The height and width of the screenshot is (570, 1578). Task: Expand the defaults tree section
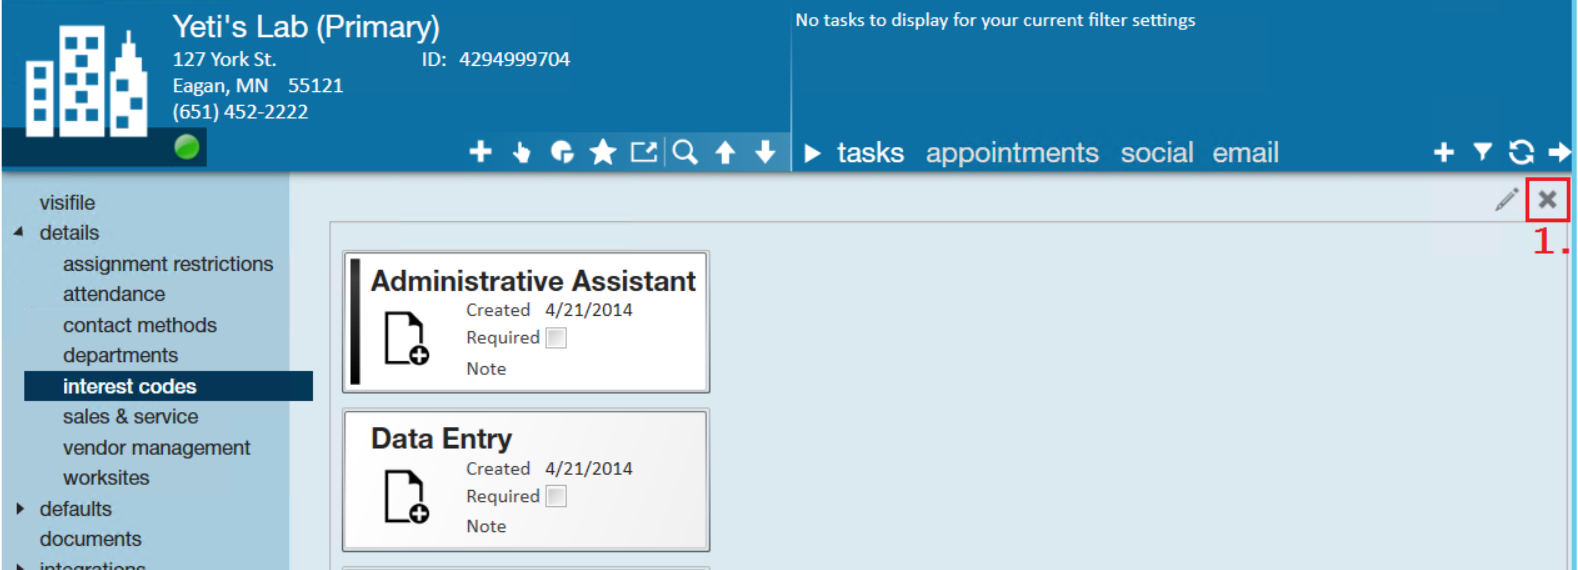19,509
